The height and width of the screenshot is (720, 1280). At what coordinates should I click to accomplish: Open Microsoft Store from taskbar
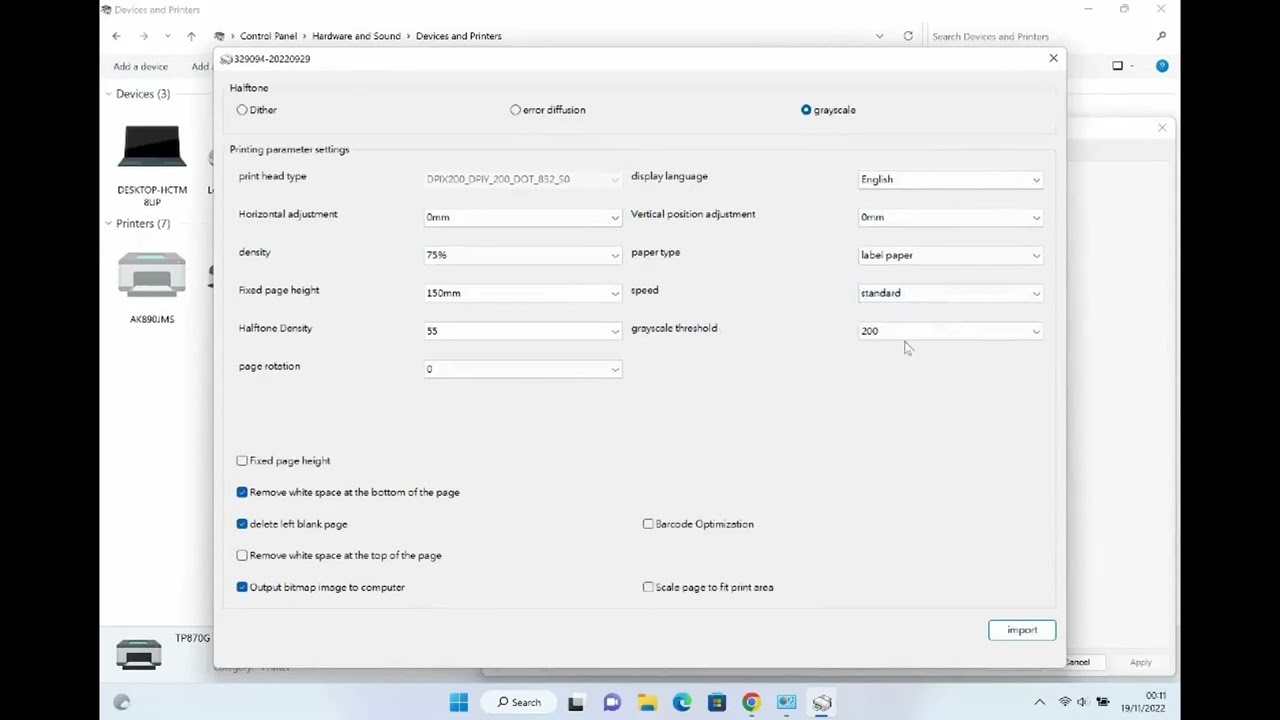tap(717, 702)
